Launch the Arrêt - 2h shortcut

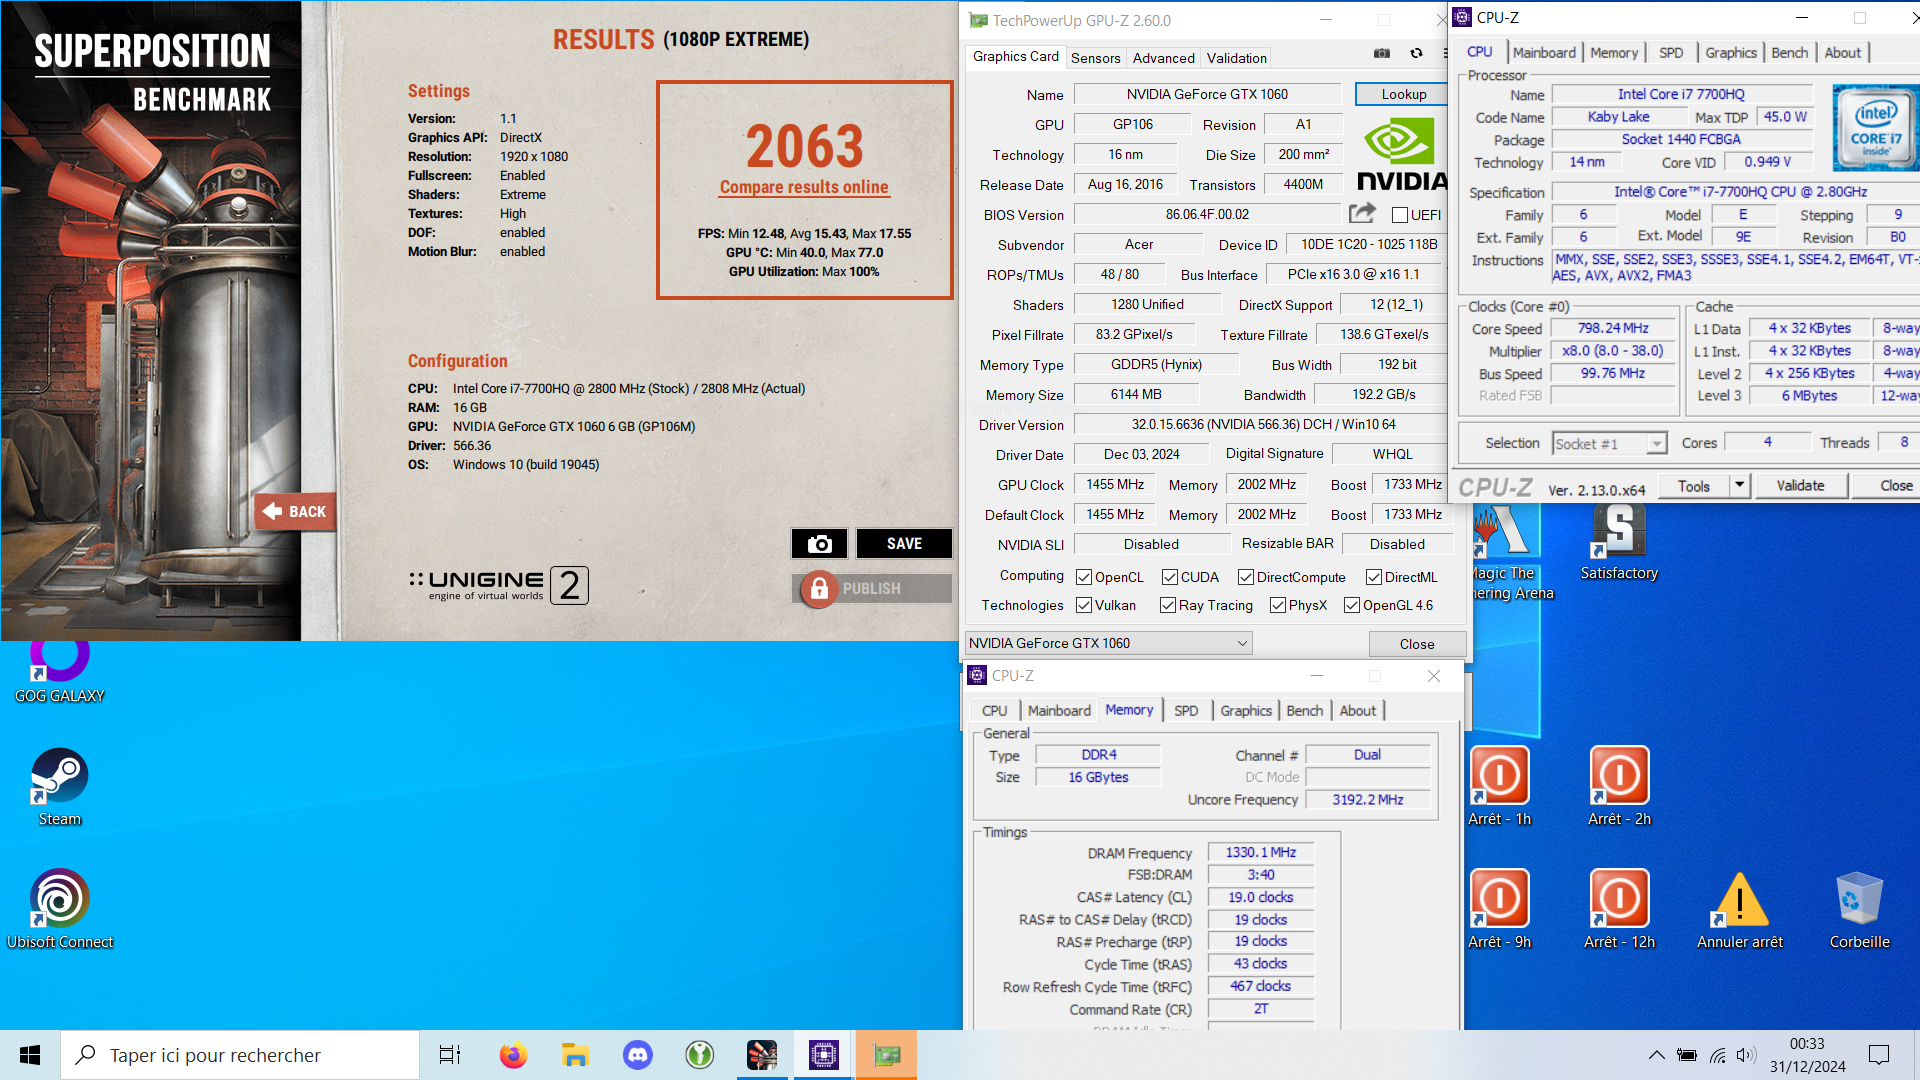[x=1619, y=787]
